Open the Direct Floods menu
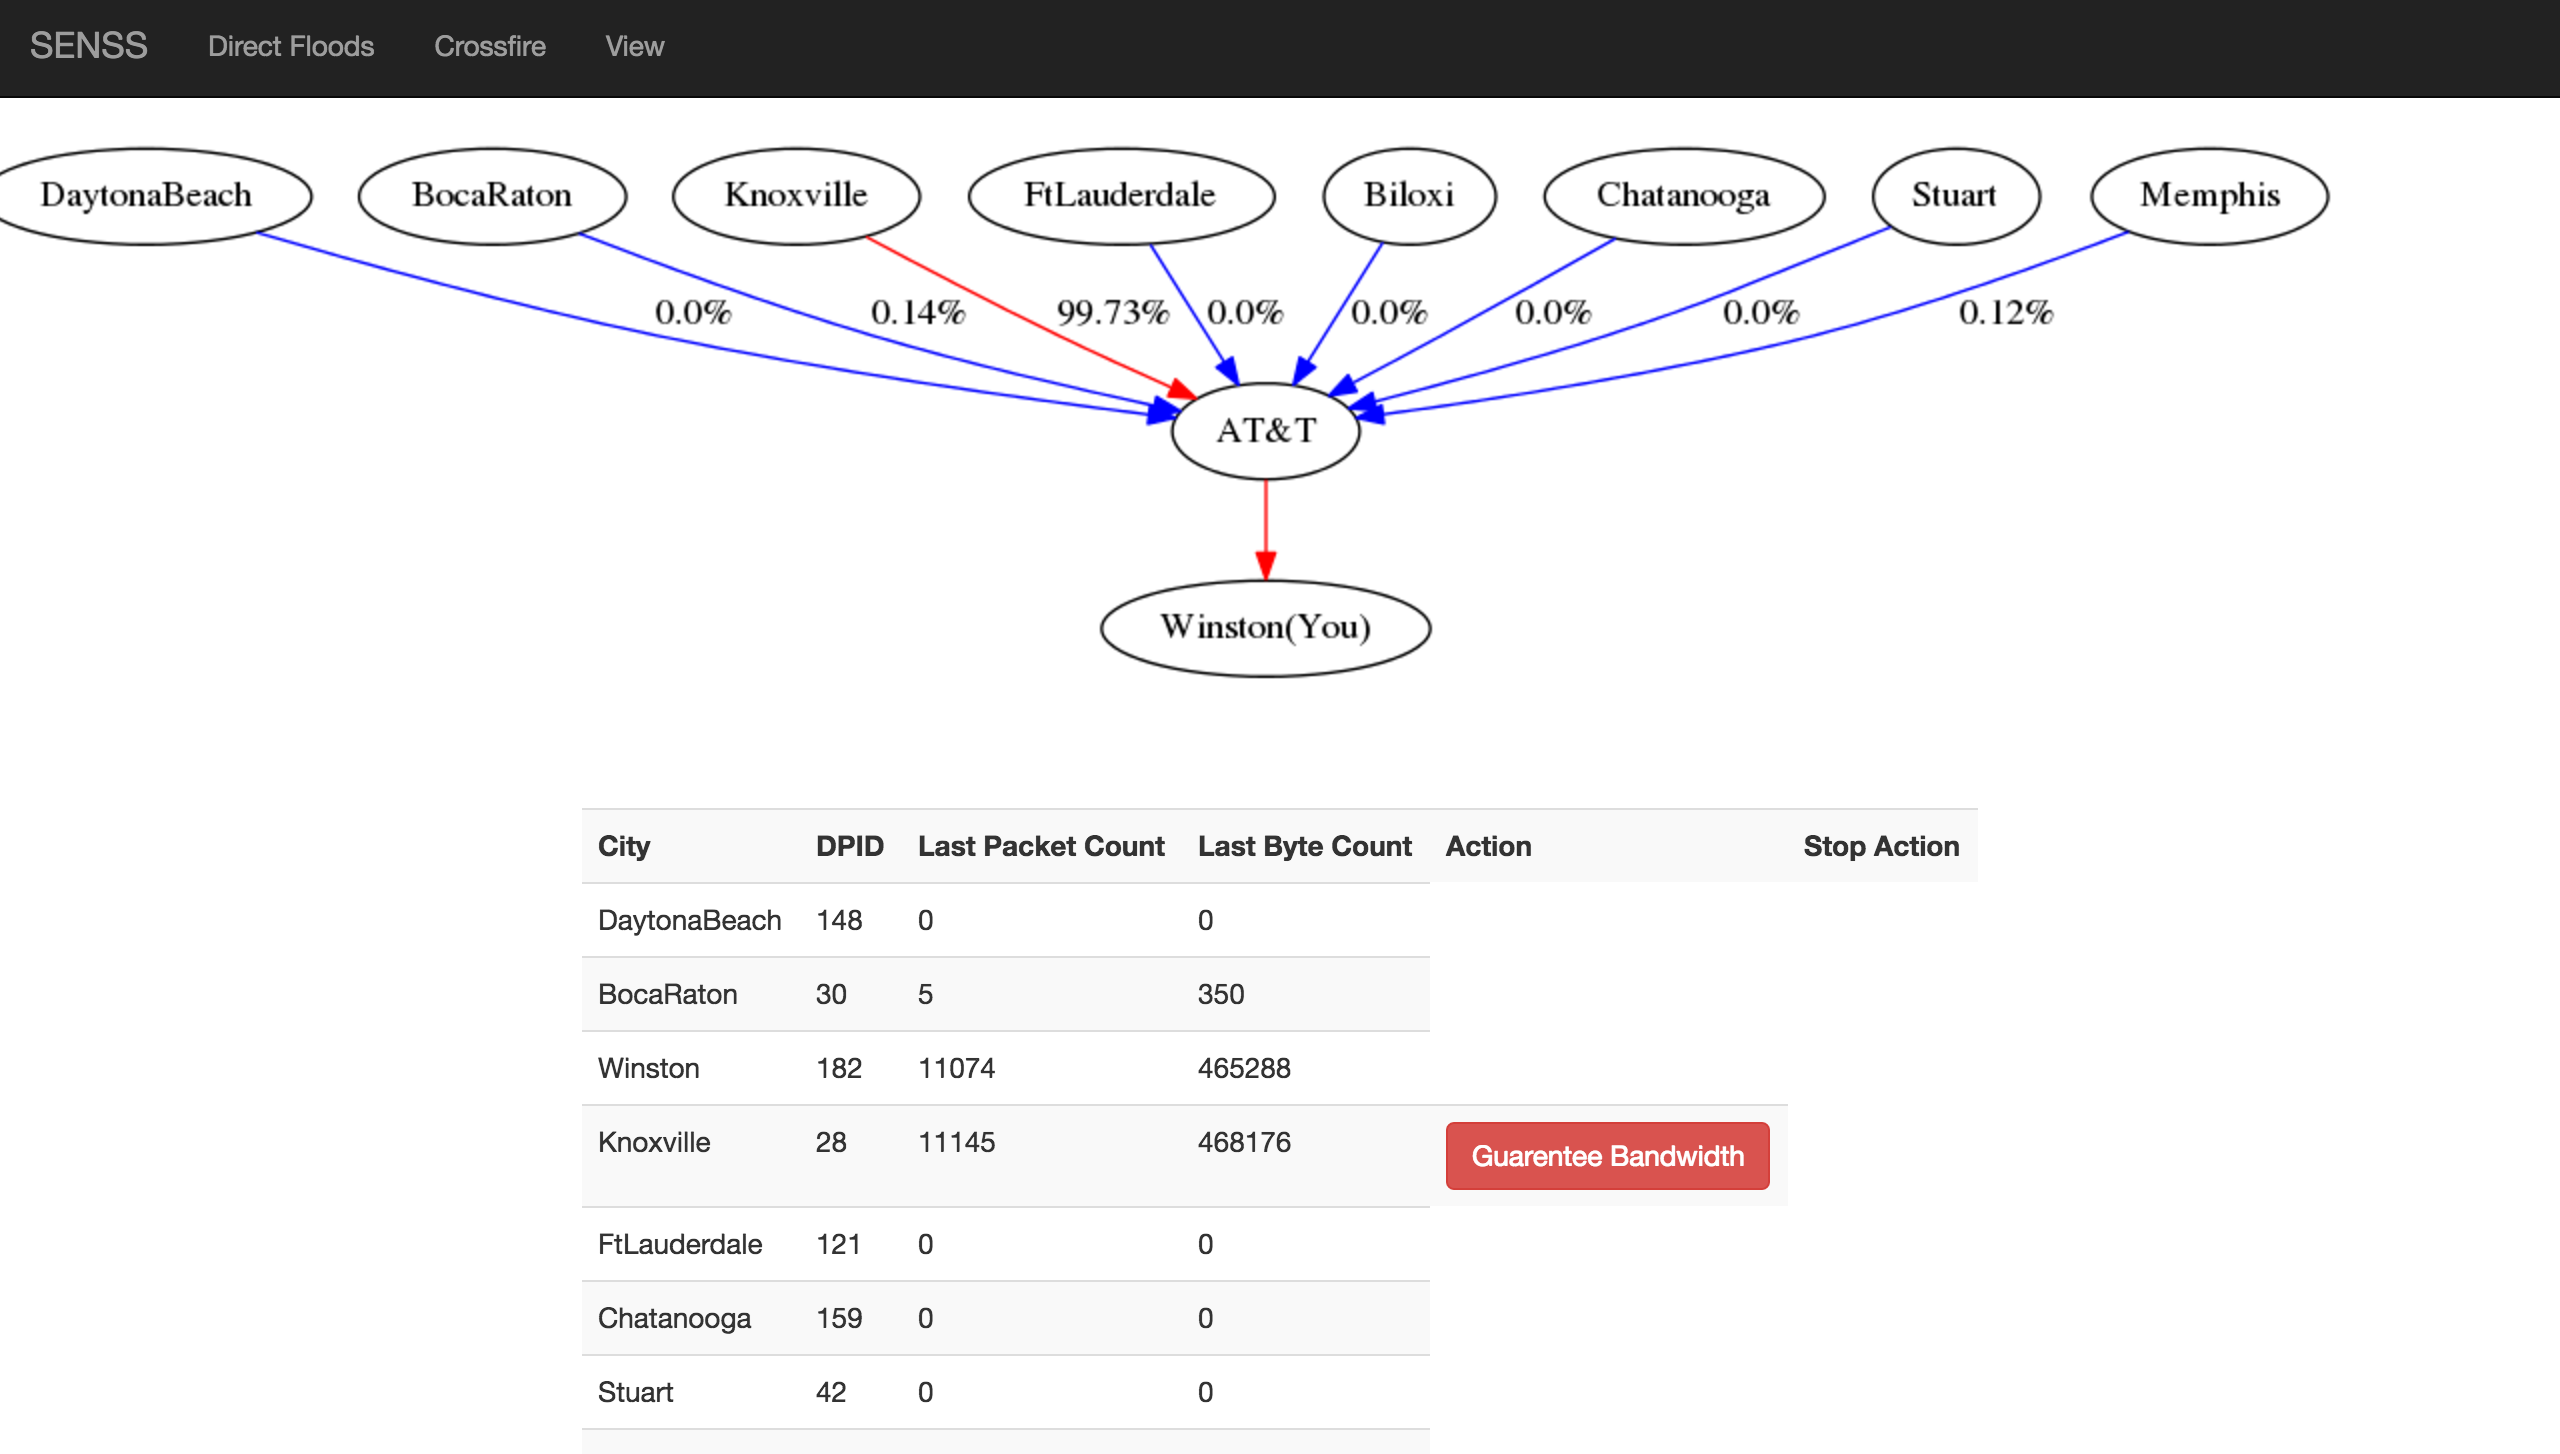 (x=290, y=46)
